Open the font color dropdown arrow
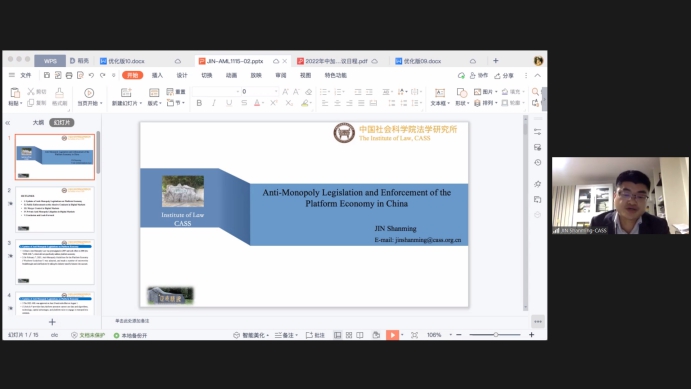Image resolution: width=692 pixels, height=389 pixels. click(x=263, y=103)
